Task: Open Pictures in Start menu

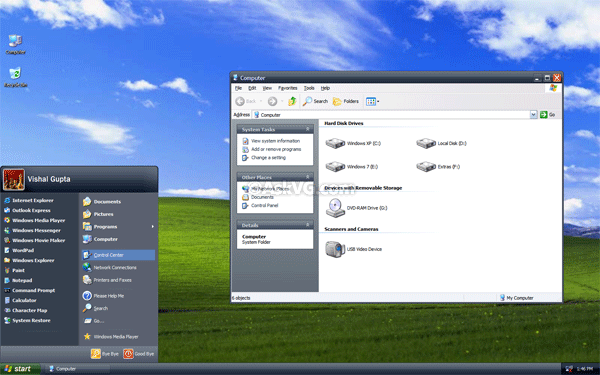Action: (98, 214)
